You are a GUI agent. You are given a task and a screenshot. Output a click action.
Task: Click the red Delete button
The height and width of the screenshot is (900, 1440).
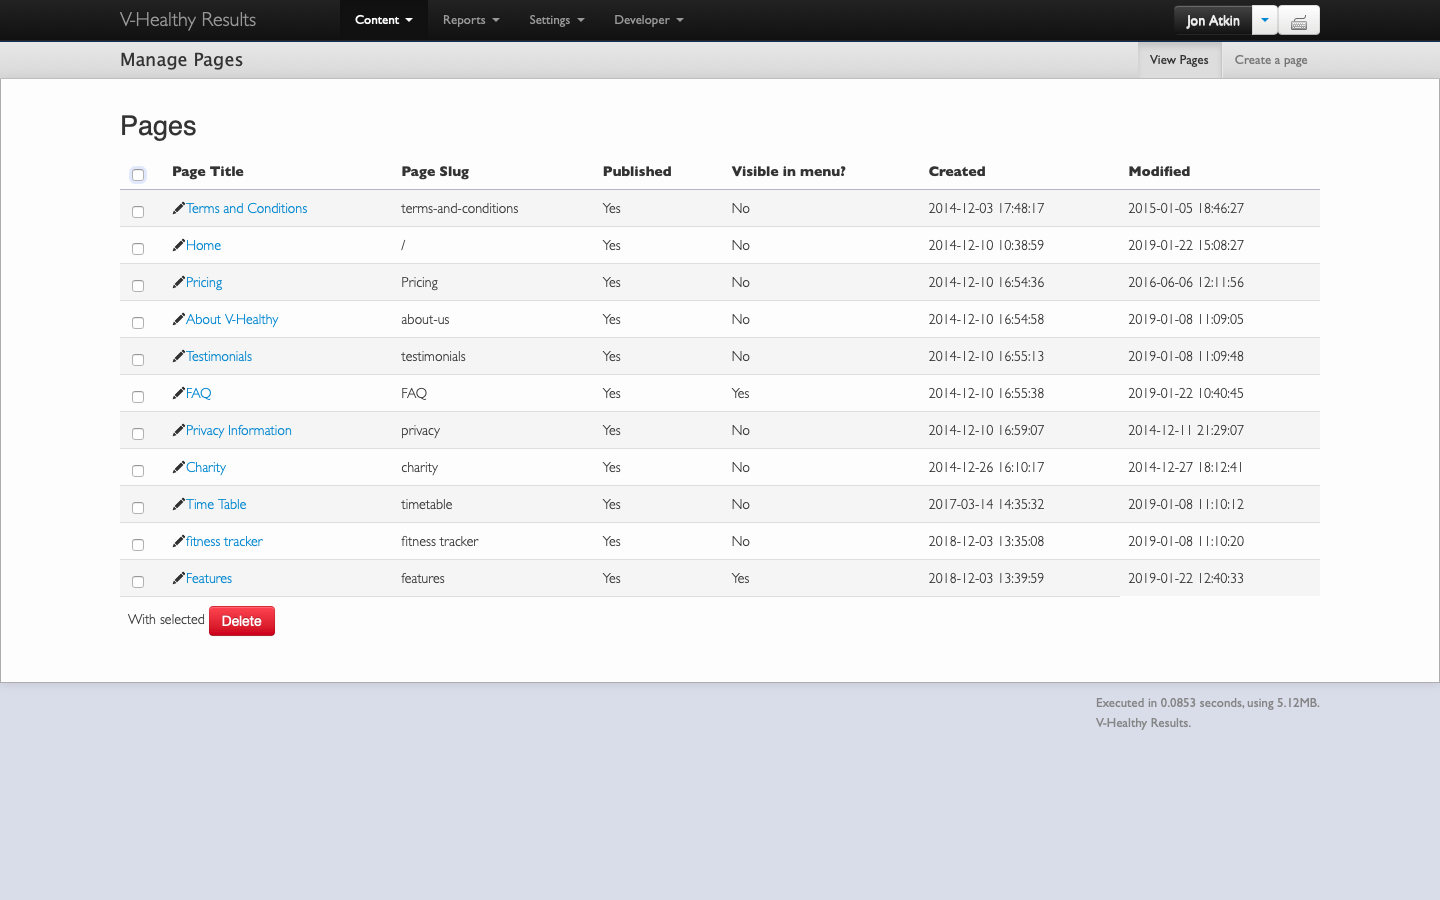242,621
